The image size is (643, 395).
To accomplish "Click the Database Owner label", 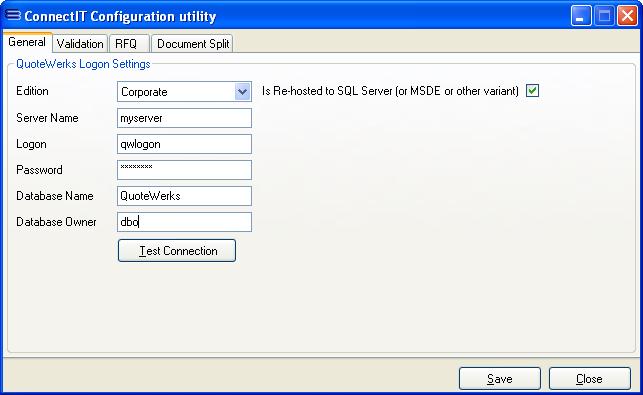I will [56, 222].
